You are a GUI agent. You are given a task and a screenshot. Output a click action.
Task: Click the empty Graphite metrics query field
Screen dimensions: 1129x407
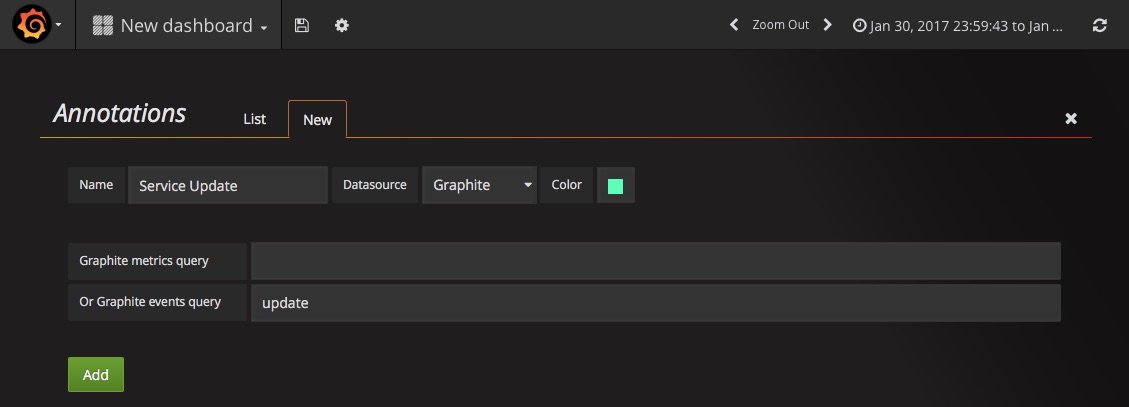[x=655, y=261]
